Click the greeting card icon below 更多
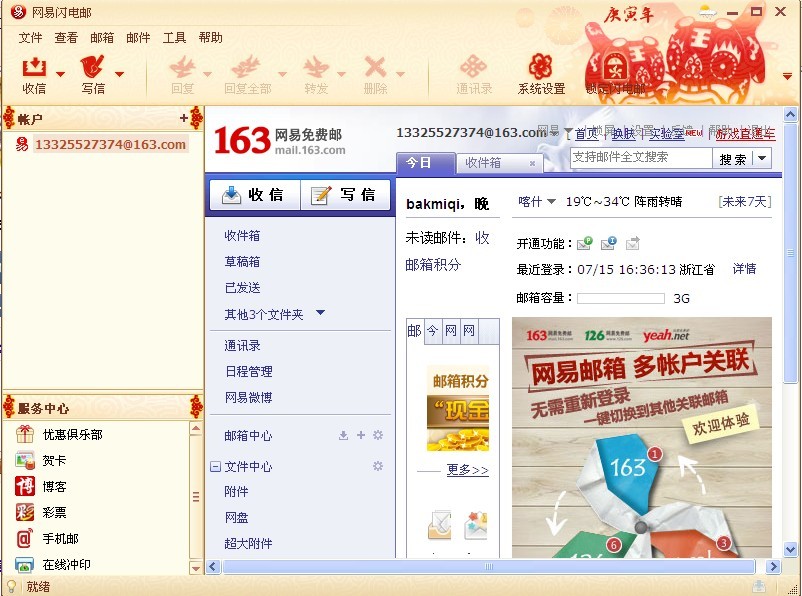This screenshot has height=596, width=802. click(x=476, y=525)
